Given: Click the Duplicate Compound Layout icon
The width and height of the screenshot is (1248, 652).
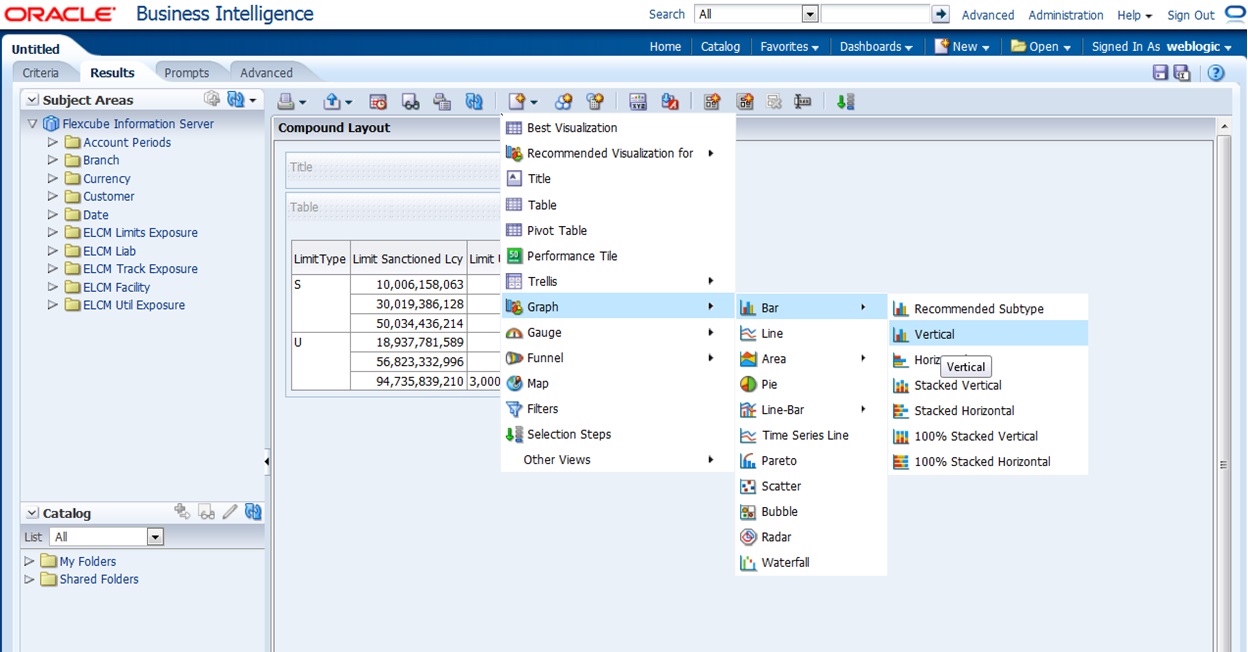Looking at the screenshot, I should [744, 101].
